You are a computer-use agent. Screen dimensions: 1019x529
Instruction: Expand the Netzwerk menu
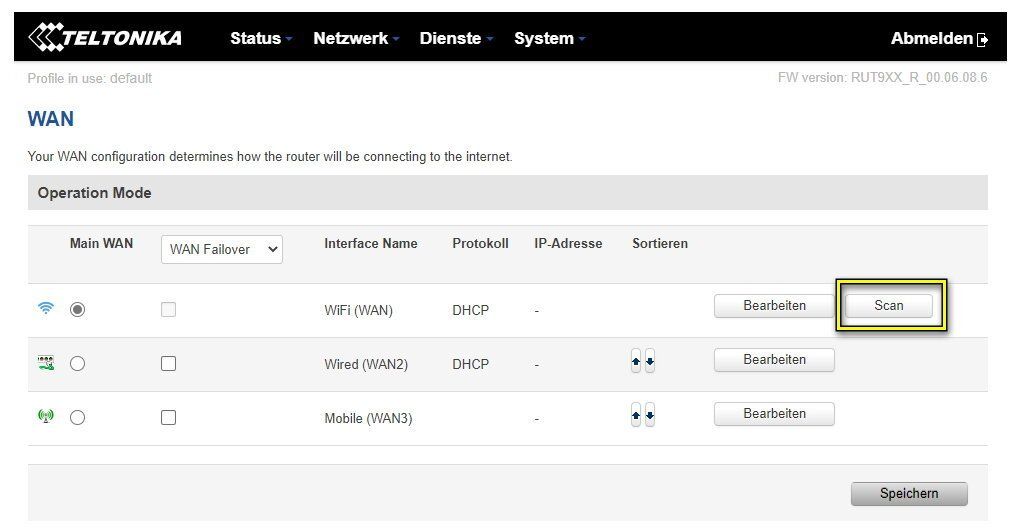coord(355,38)
